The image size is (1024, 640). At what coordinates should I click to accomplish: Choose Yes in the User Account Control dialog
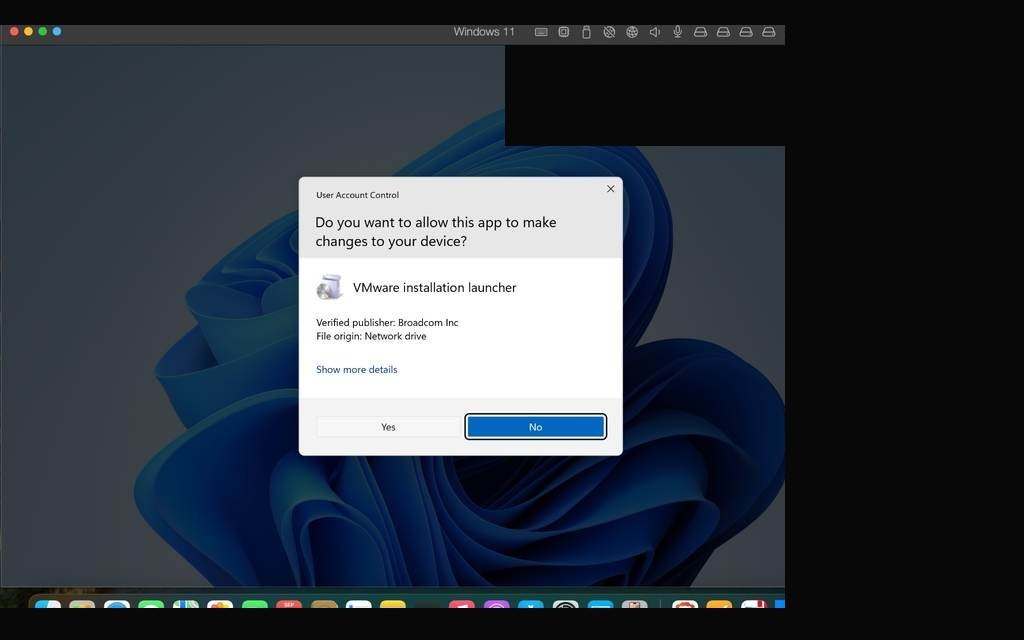point(389,427)
